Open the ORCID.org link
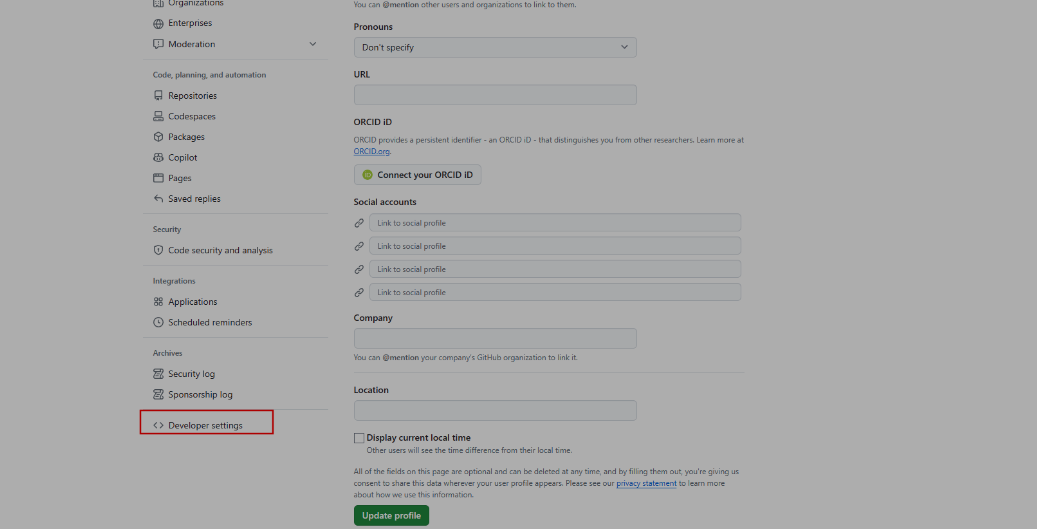Image resolution: width=1037 pixels, height=529 pixels. point(371,151)
